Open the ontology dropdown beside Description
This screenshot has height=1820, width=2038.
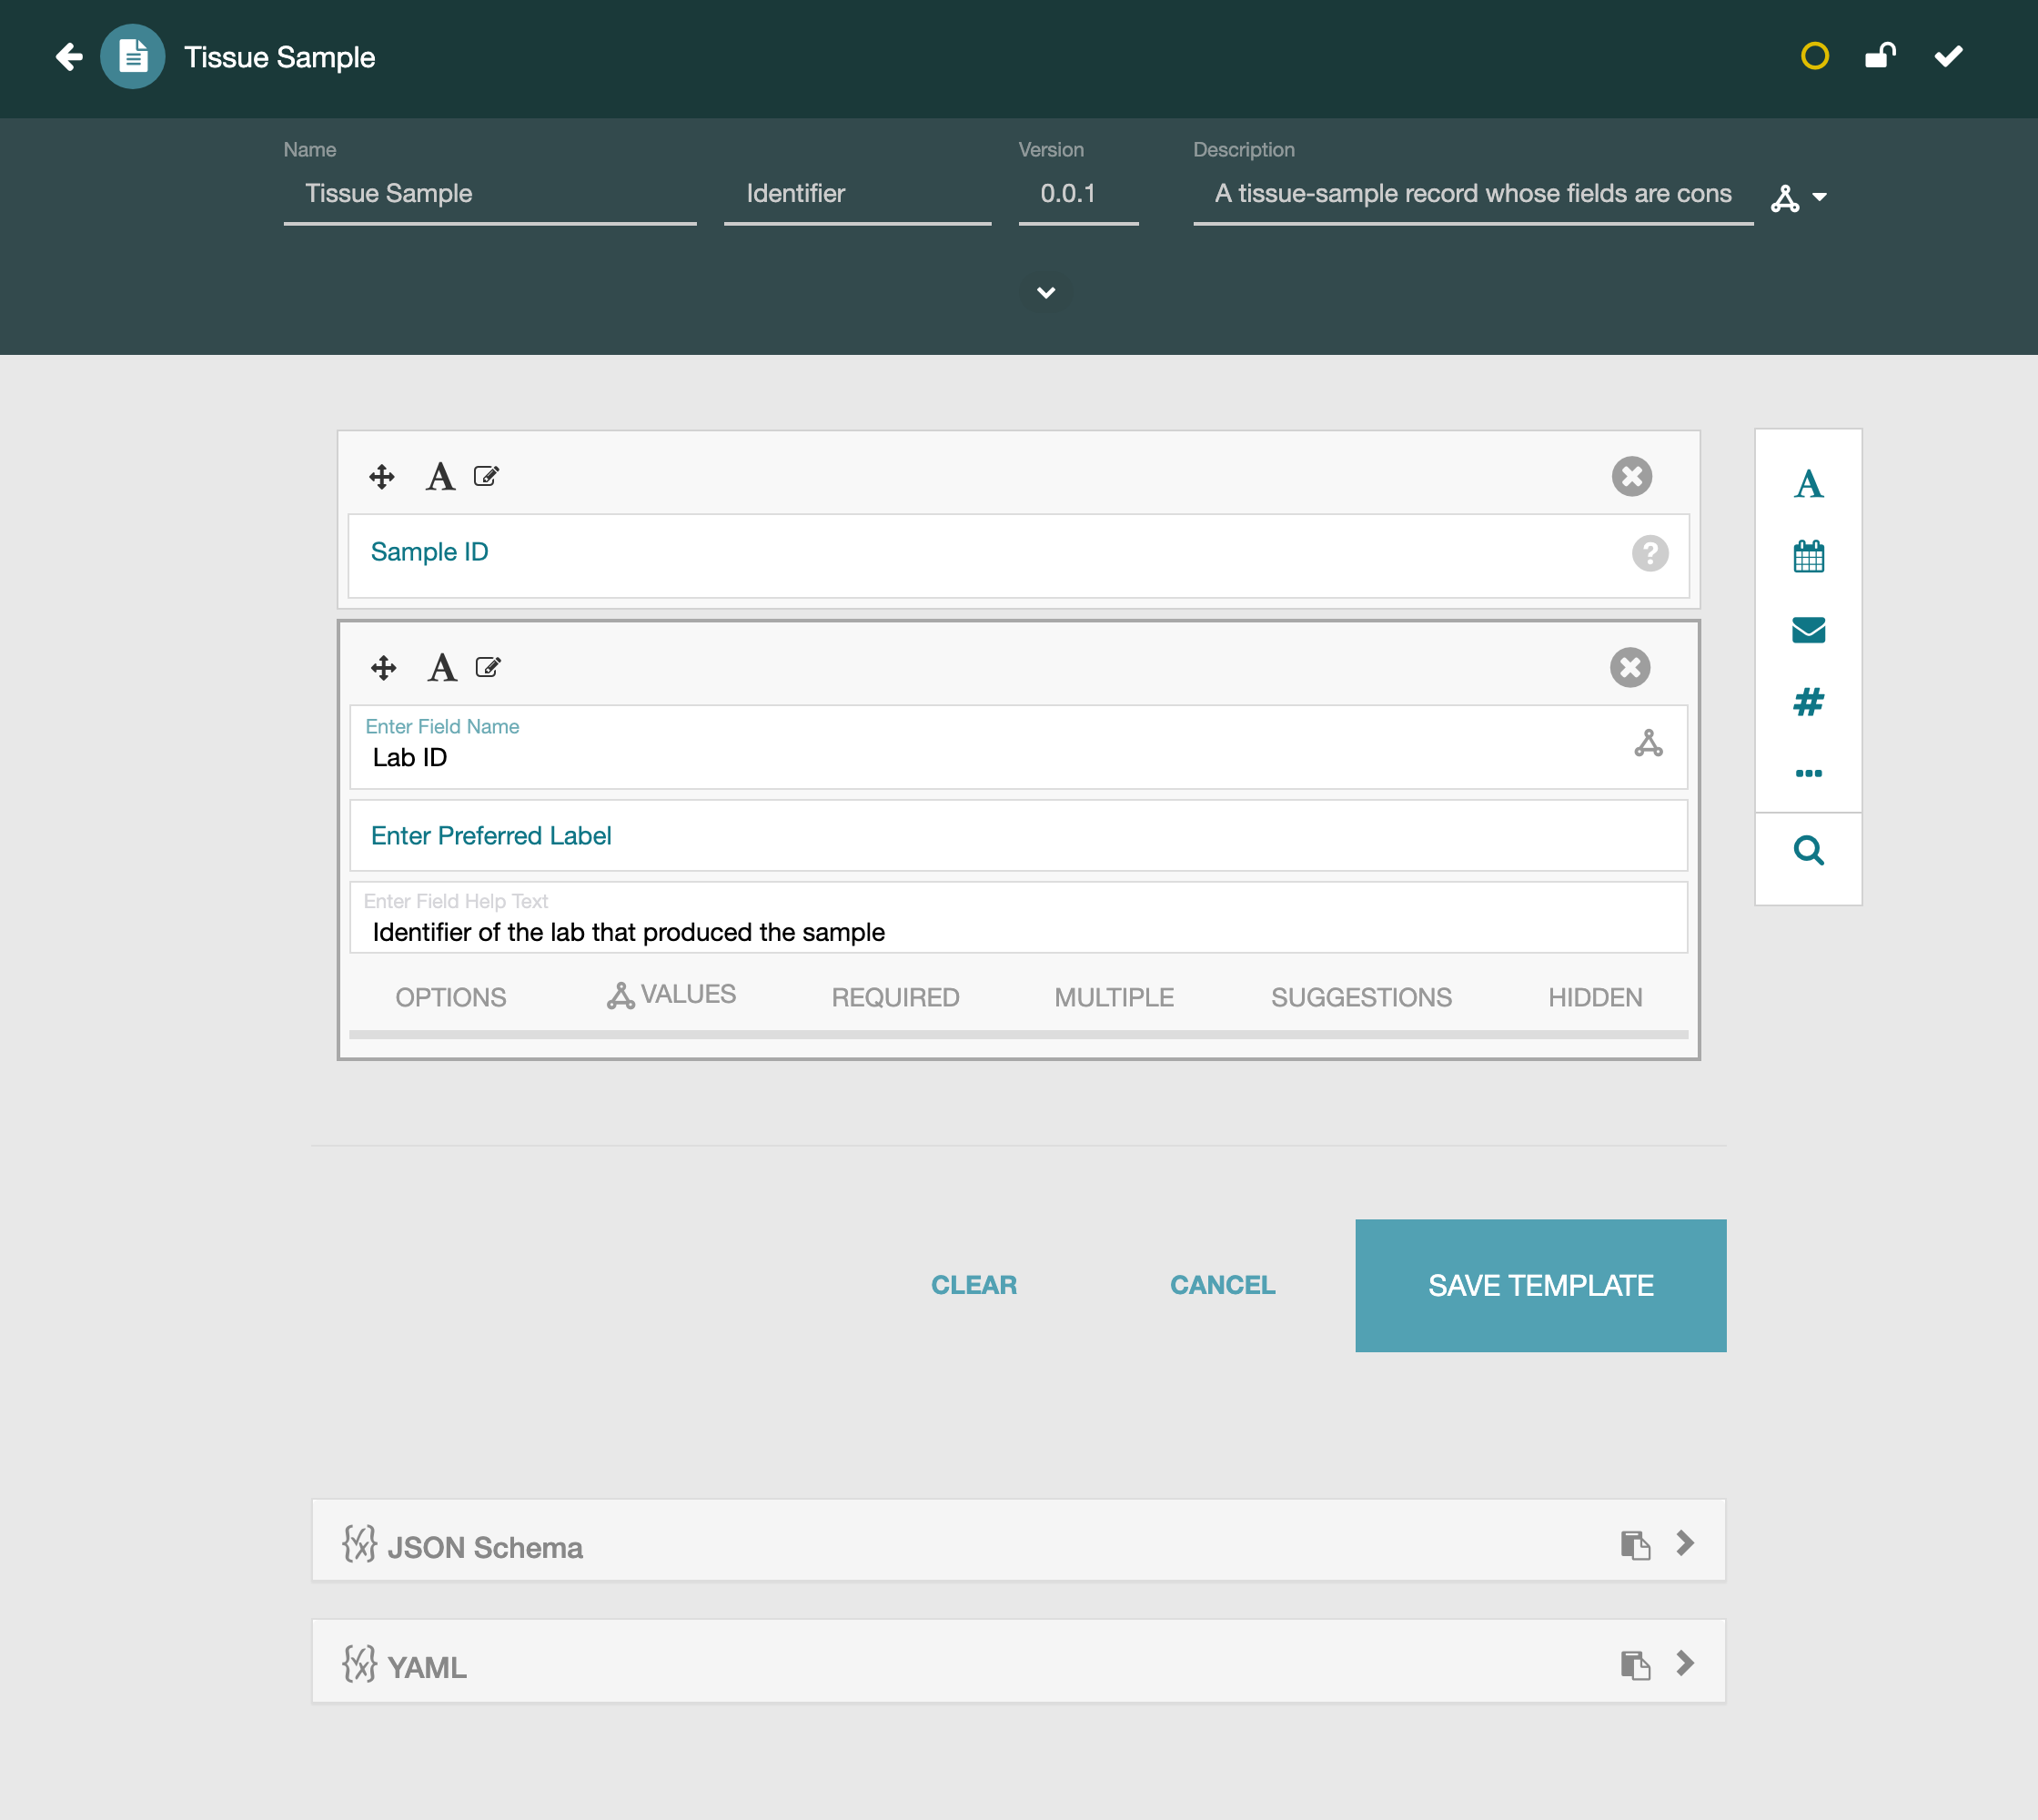(x=1798, y=198)
